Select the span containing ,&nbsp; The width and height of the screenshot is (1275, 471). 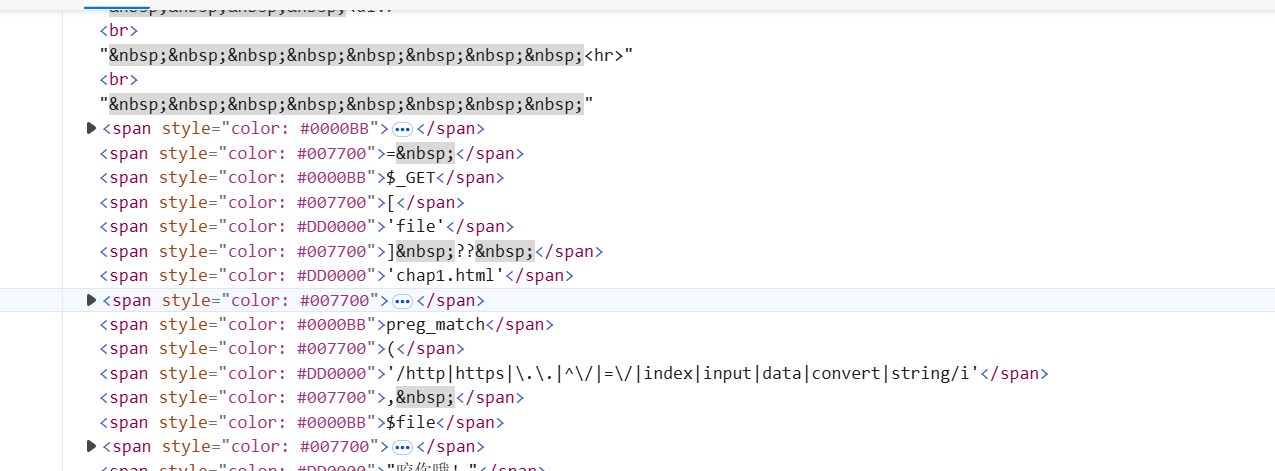[311, 397]
